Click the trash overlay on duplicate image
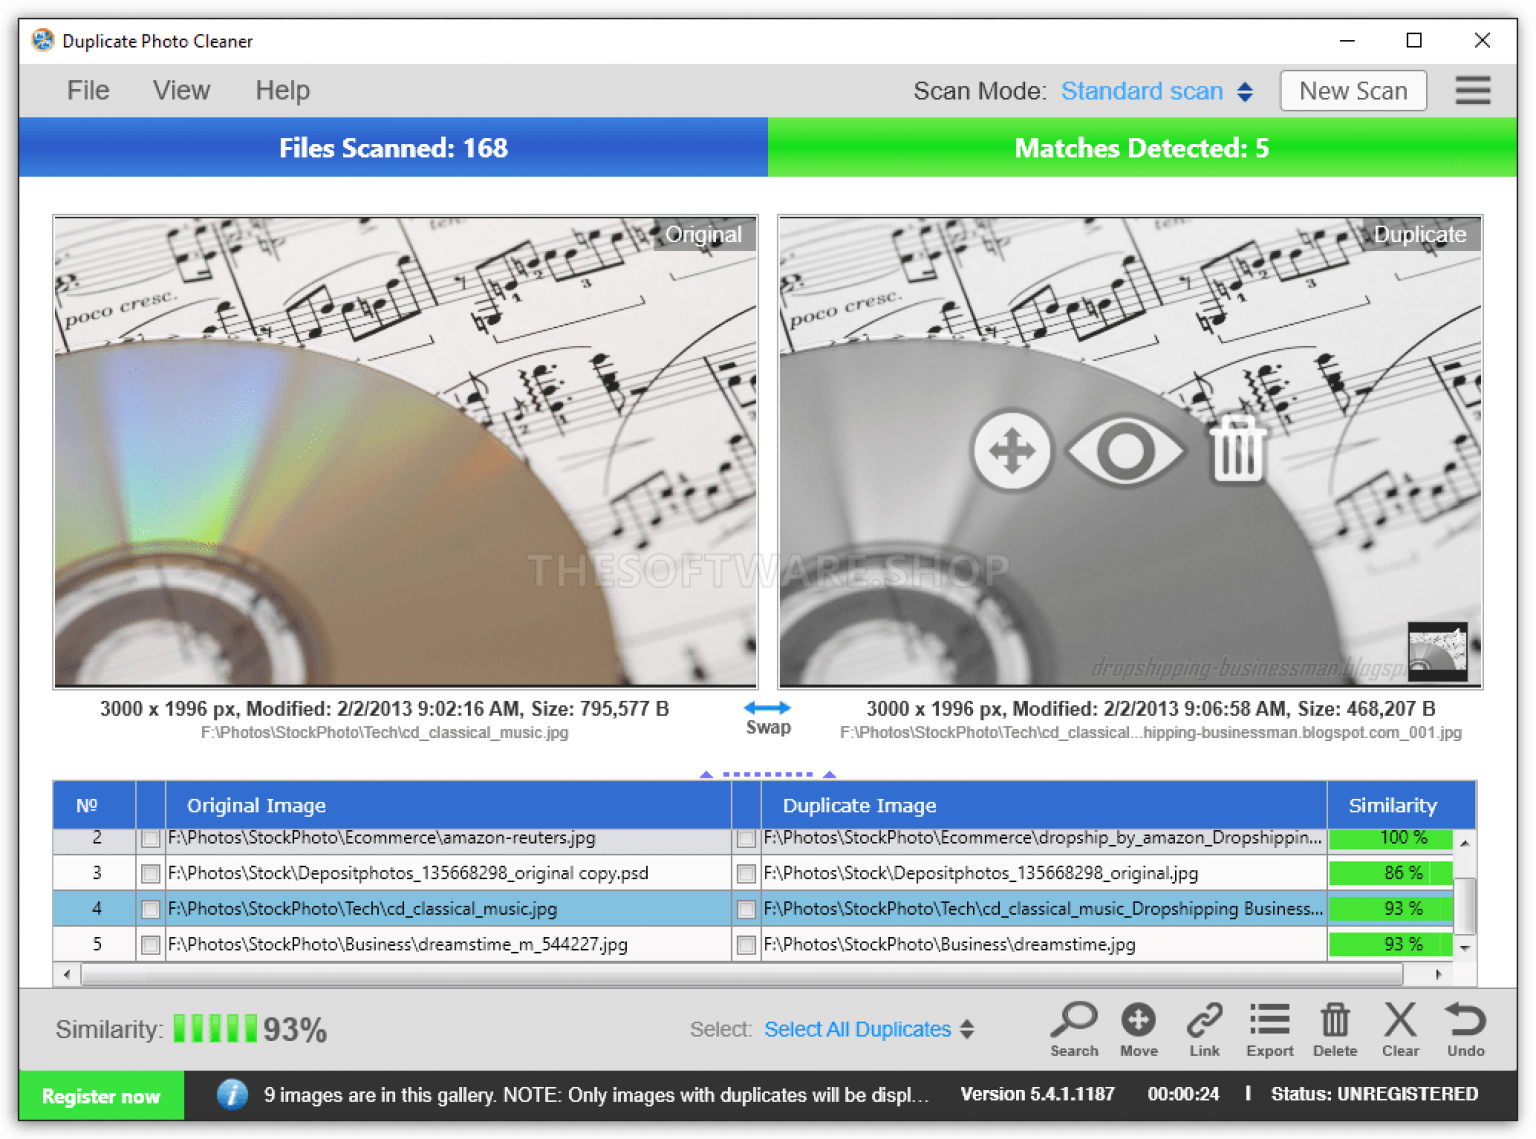This screenshot has width=1536, height=1139. tap(1238, 451)
